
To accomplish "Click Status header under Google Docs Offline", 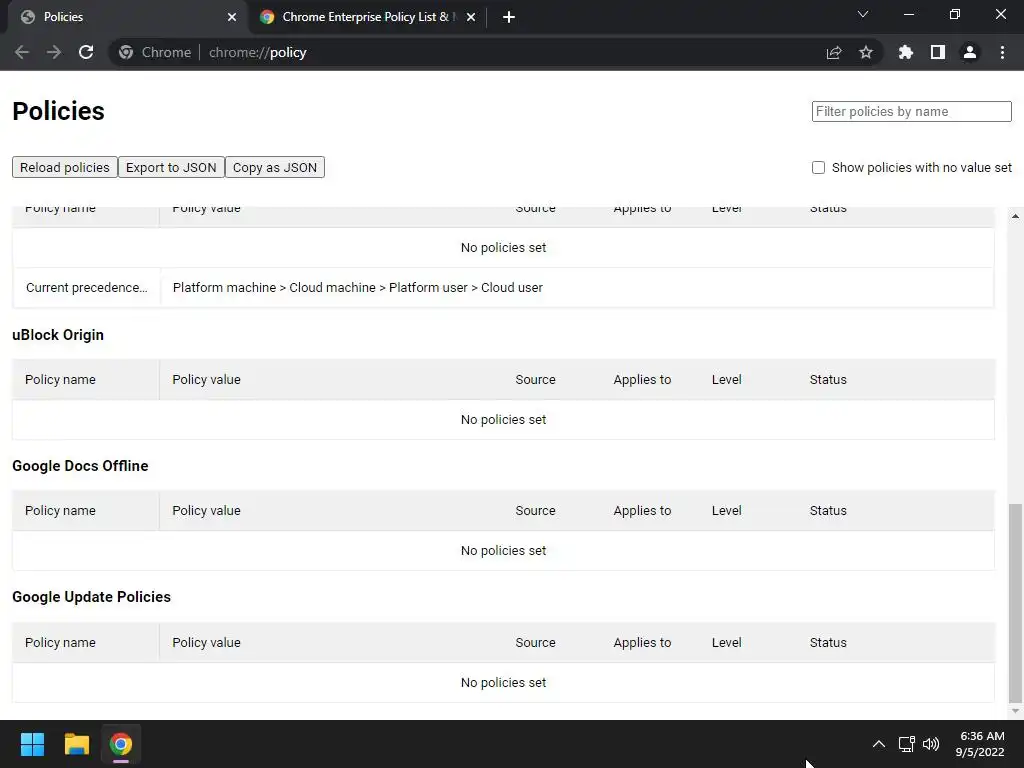I will pos(828,511).
